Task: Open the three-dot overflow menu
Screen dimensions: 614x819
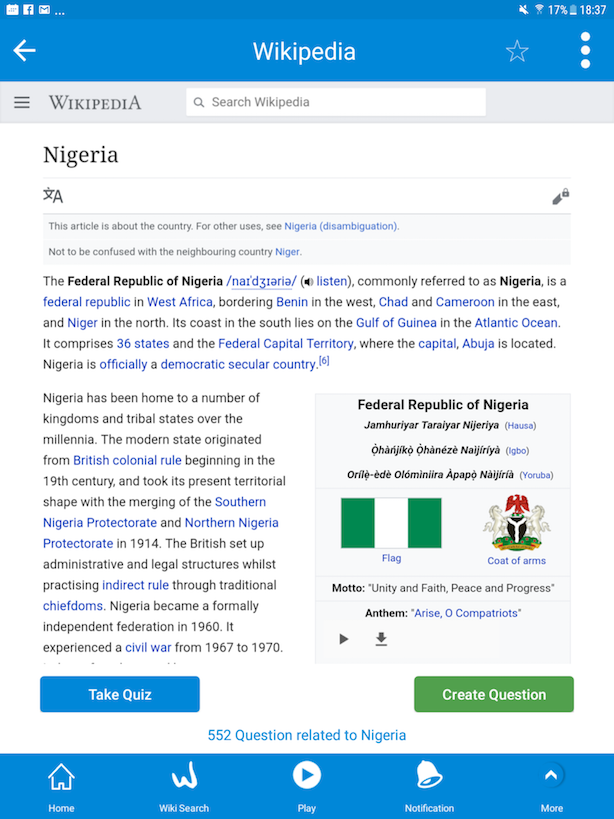Action: 585,51
